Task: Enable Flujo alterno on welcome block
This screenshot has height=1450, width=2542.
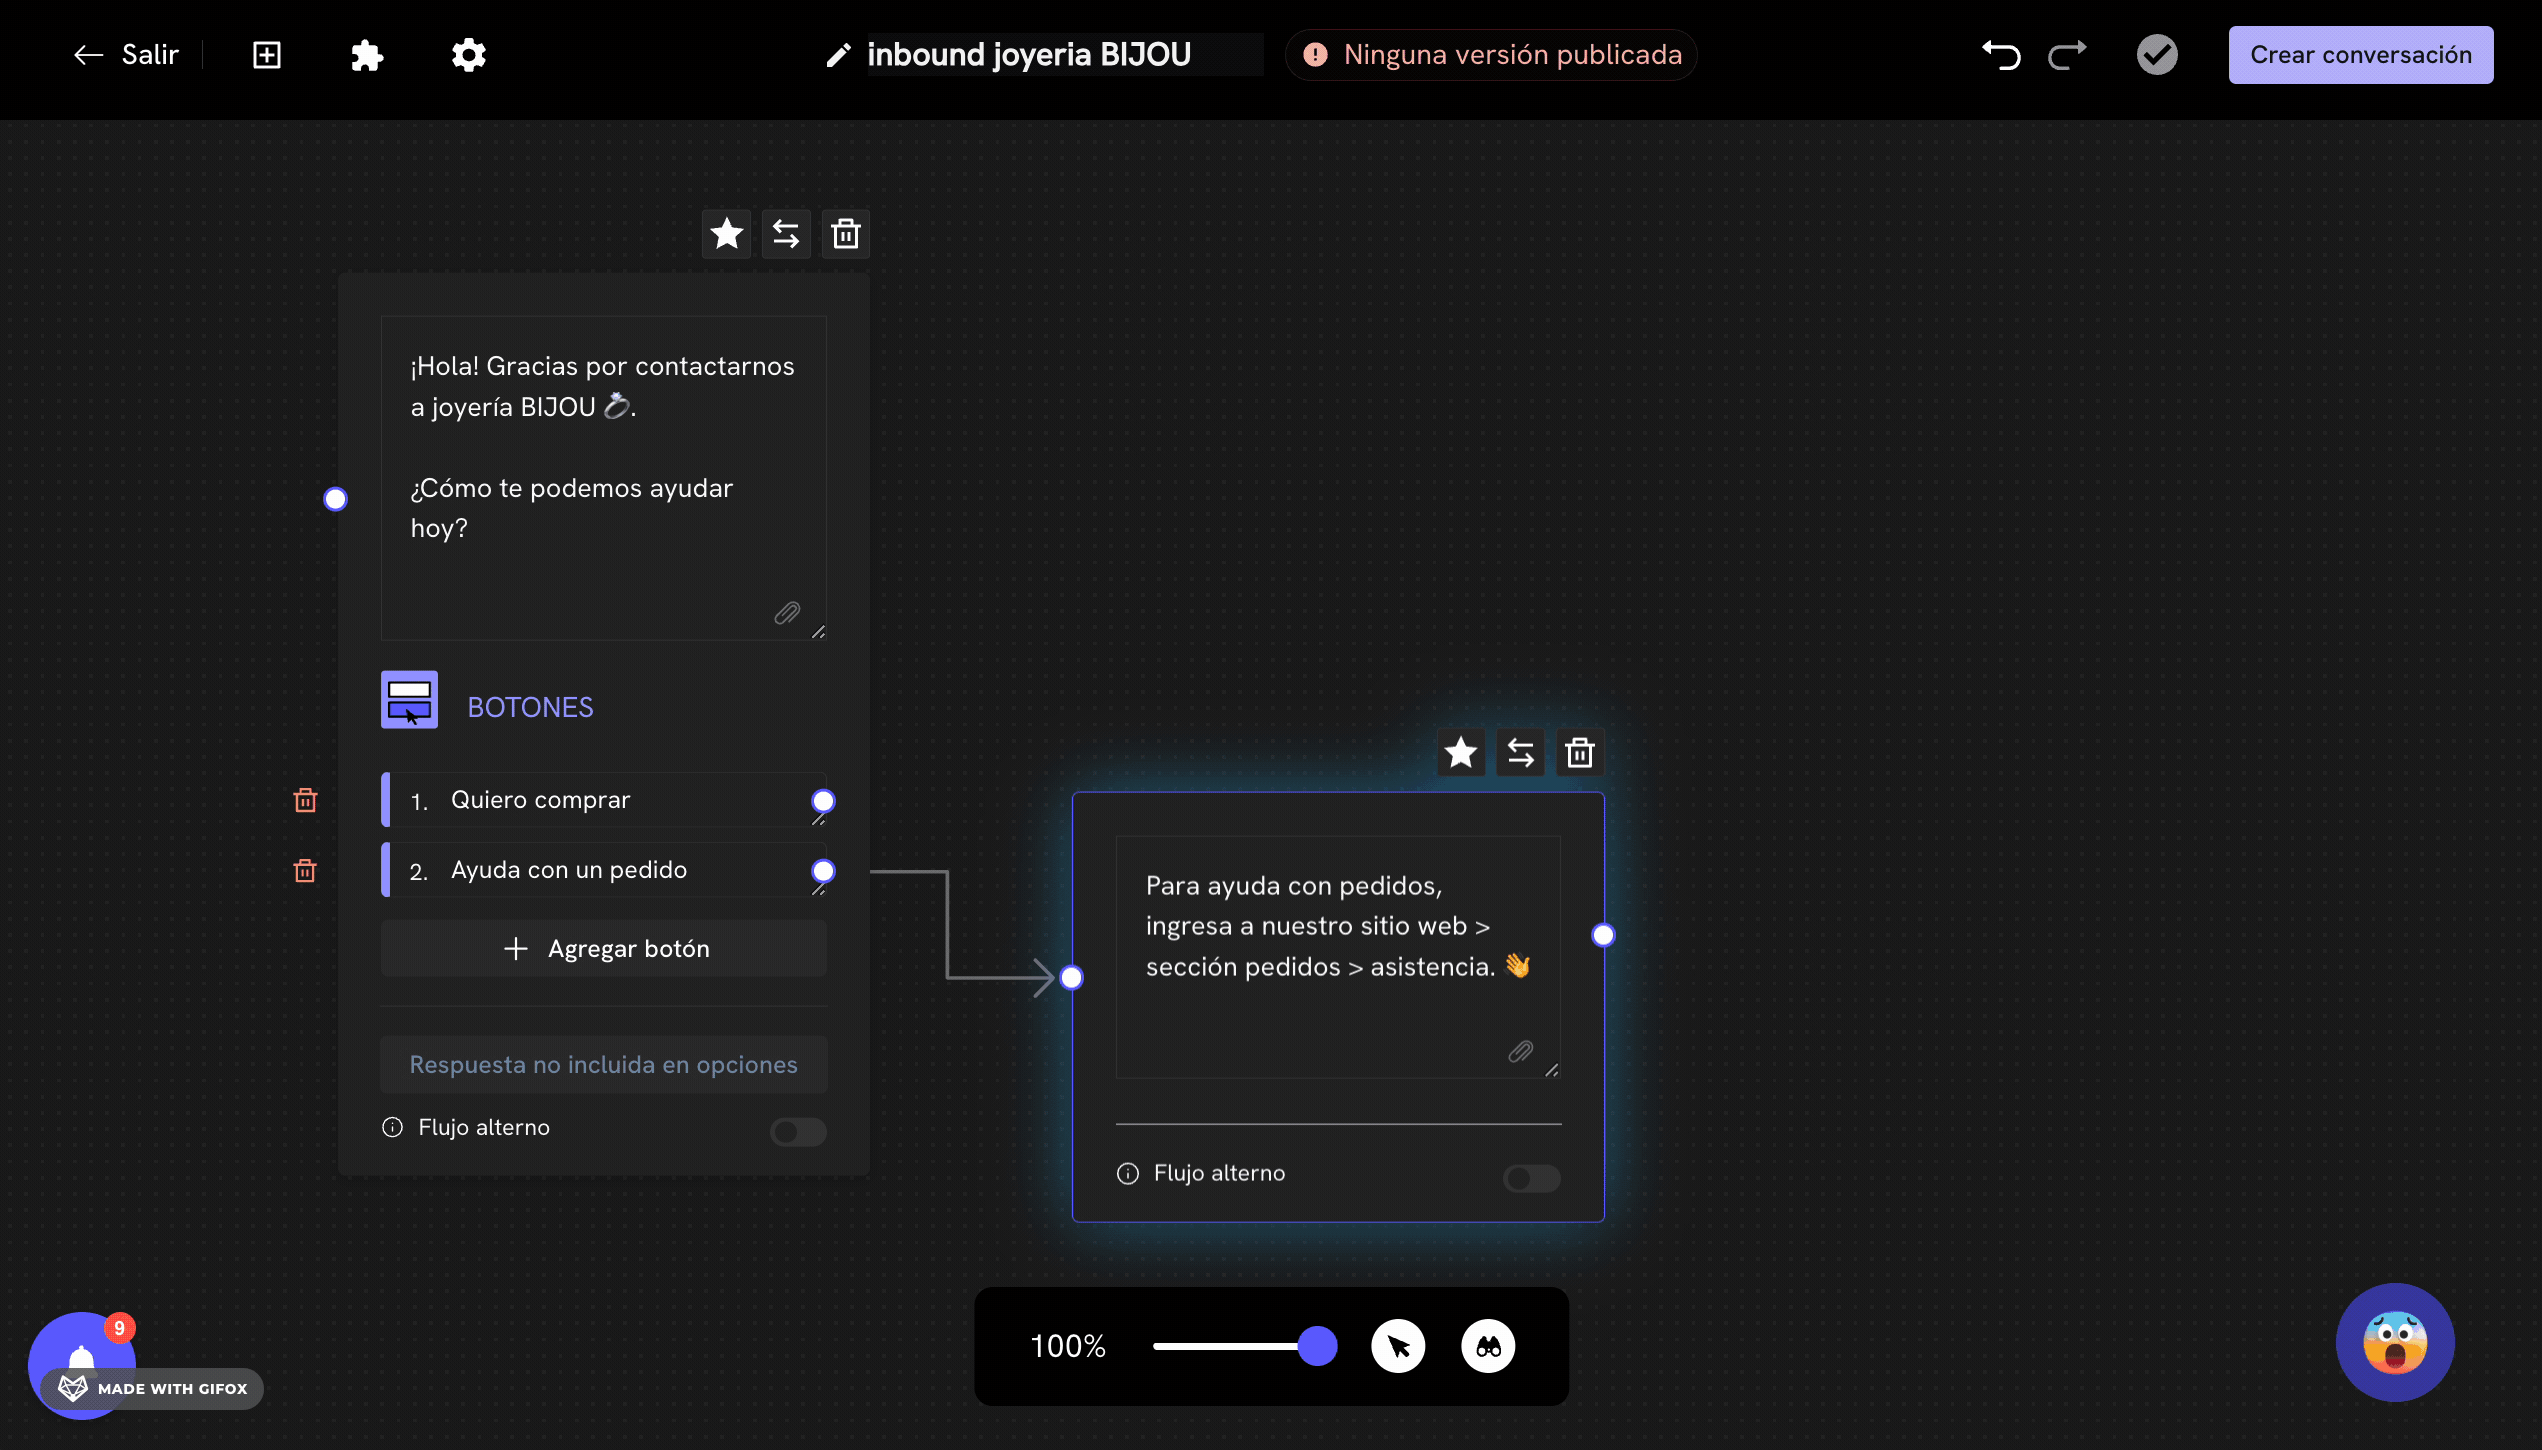Action: 798,1131
